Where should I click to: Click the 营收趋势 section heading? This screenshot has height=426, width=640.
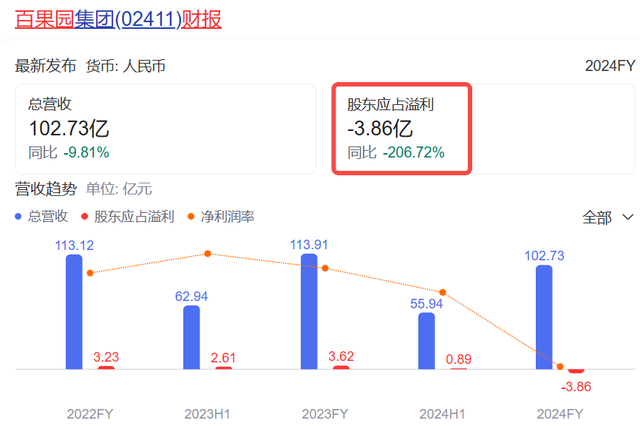[x=46, y=189]
